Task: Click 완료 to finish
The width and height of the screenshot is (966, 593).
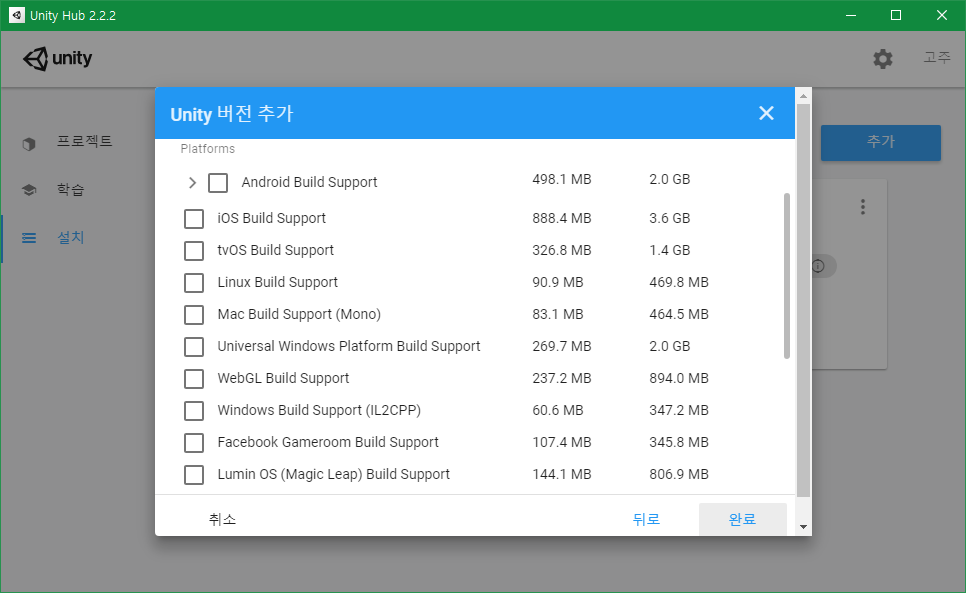Action: pyautogui.click(x=742, y=519)
